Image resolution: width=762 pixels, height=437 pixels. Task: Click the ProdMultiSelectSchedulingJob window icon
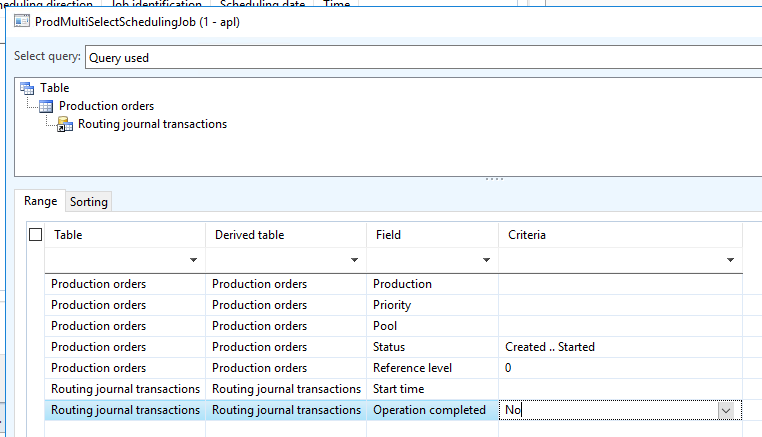pos(21,21)
